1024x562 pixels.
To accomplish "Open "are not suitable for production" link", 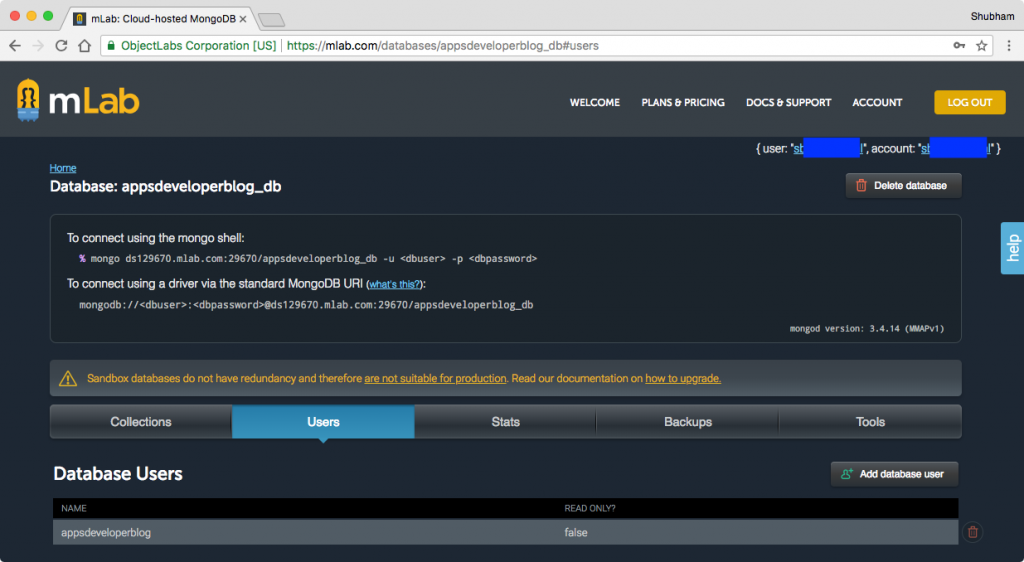I will tap(435, 379).
